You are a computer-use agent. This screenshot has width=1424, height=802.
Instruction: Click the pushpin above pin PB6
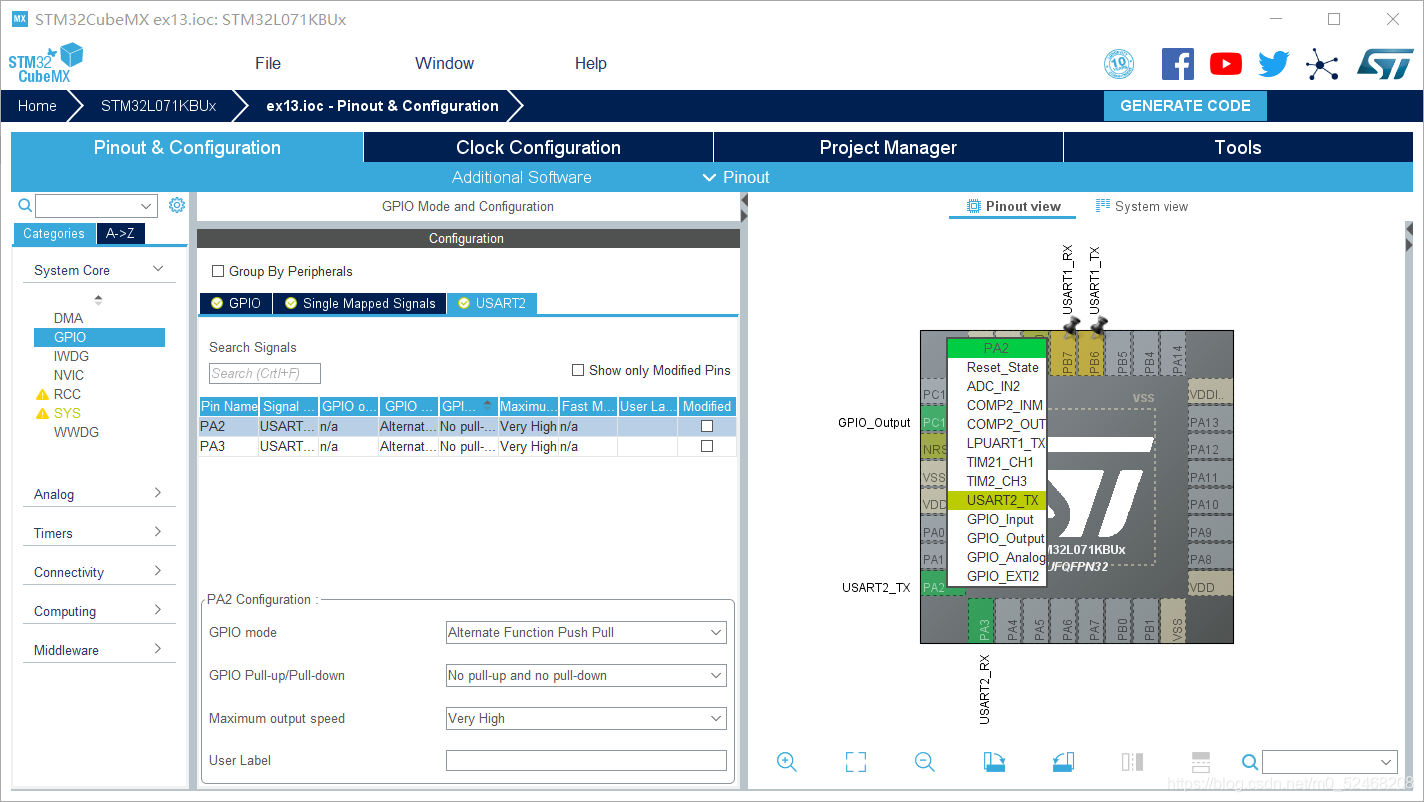tap(1099, 326)
